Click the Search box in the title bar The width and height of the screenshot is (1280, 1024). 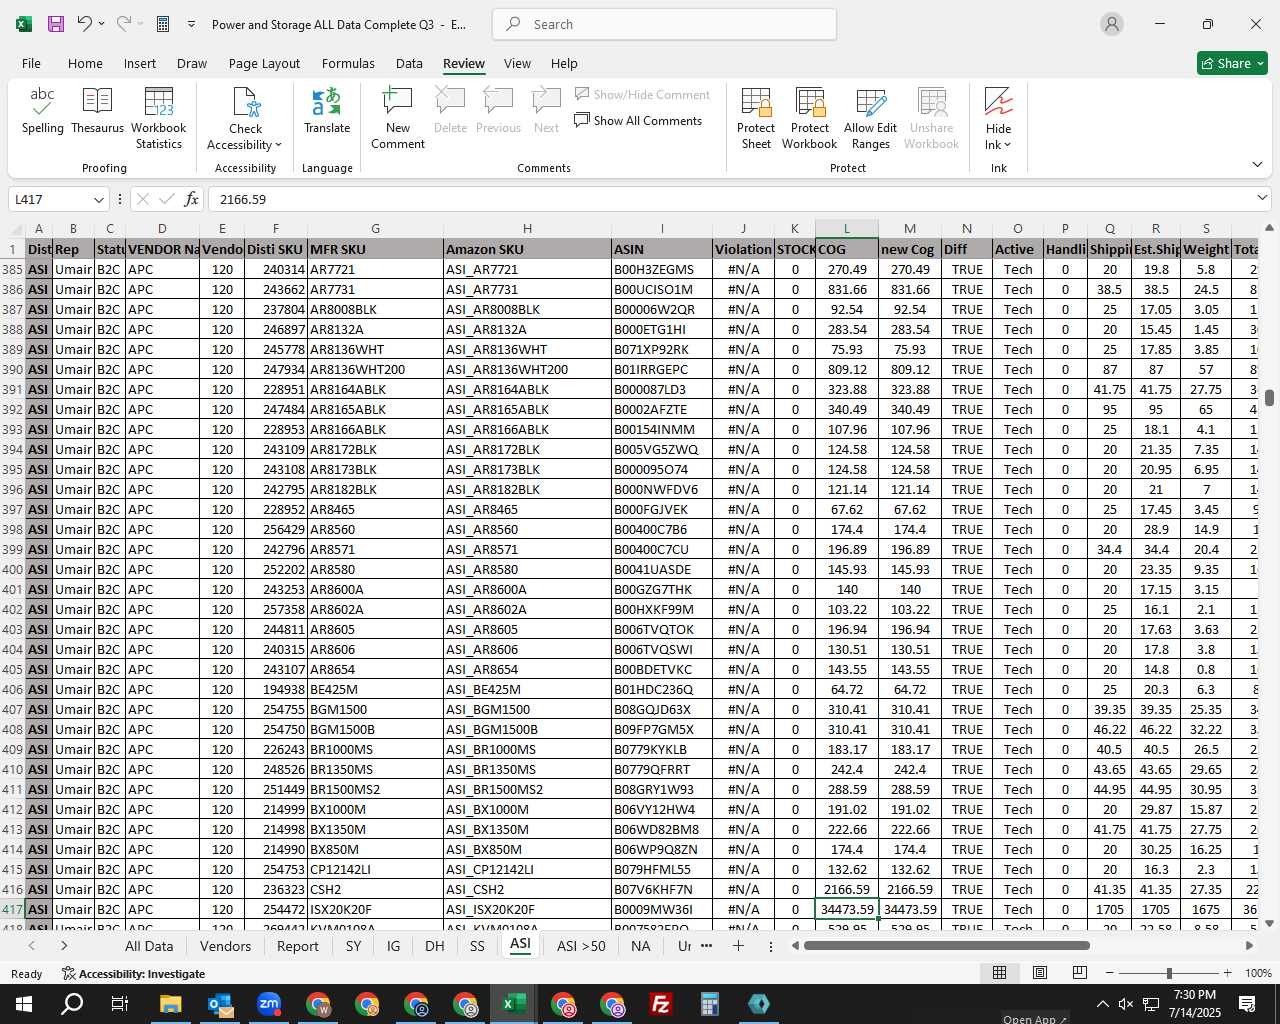(x=664, y=24)
